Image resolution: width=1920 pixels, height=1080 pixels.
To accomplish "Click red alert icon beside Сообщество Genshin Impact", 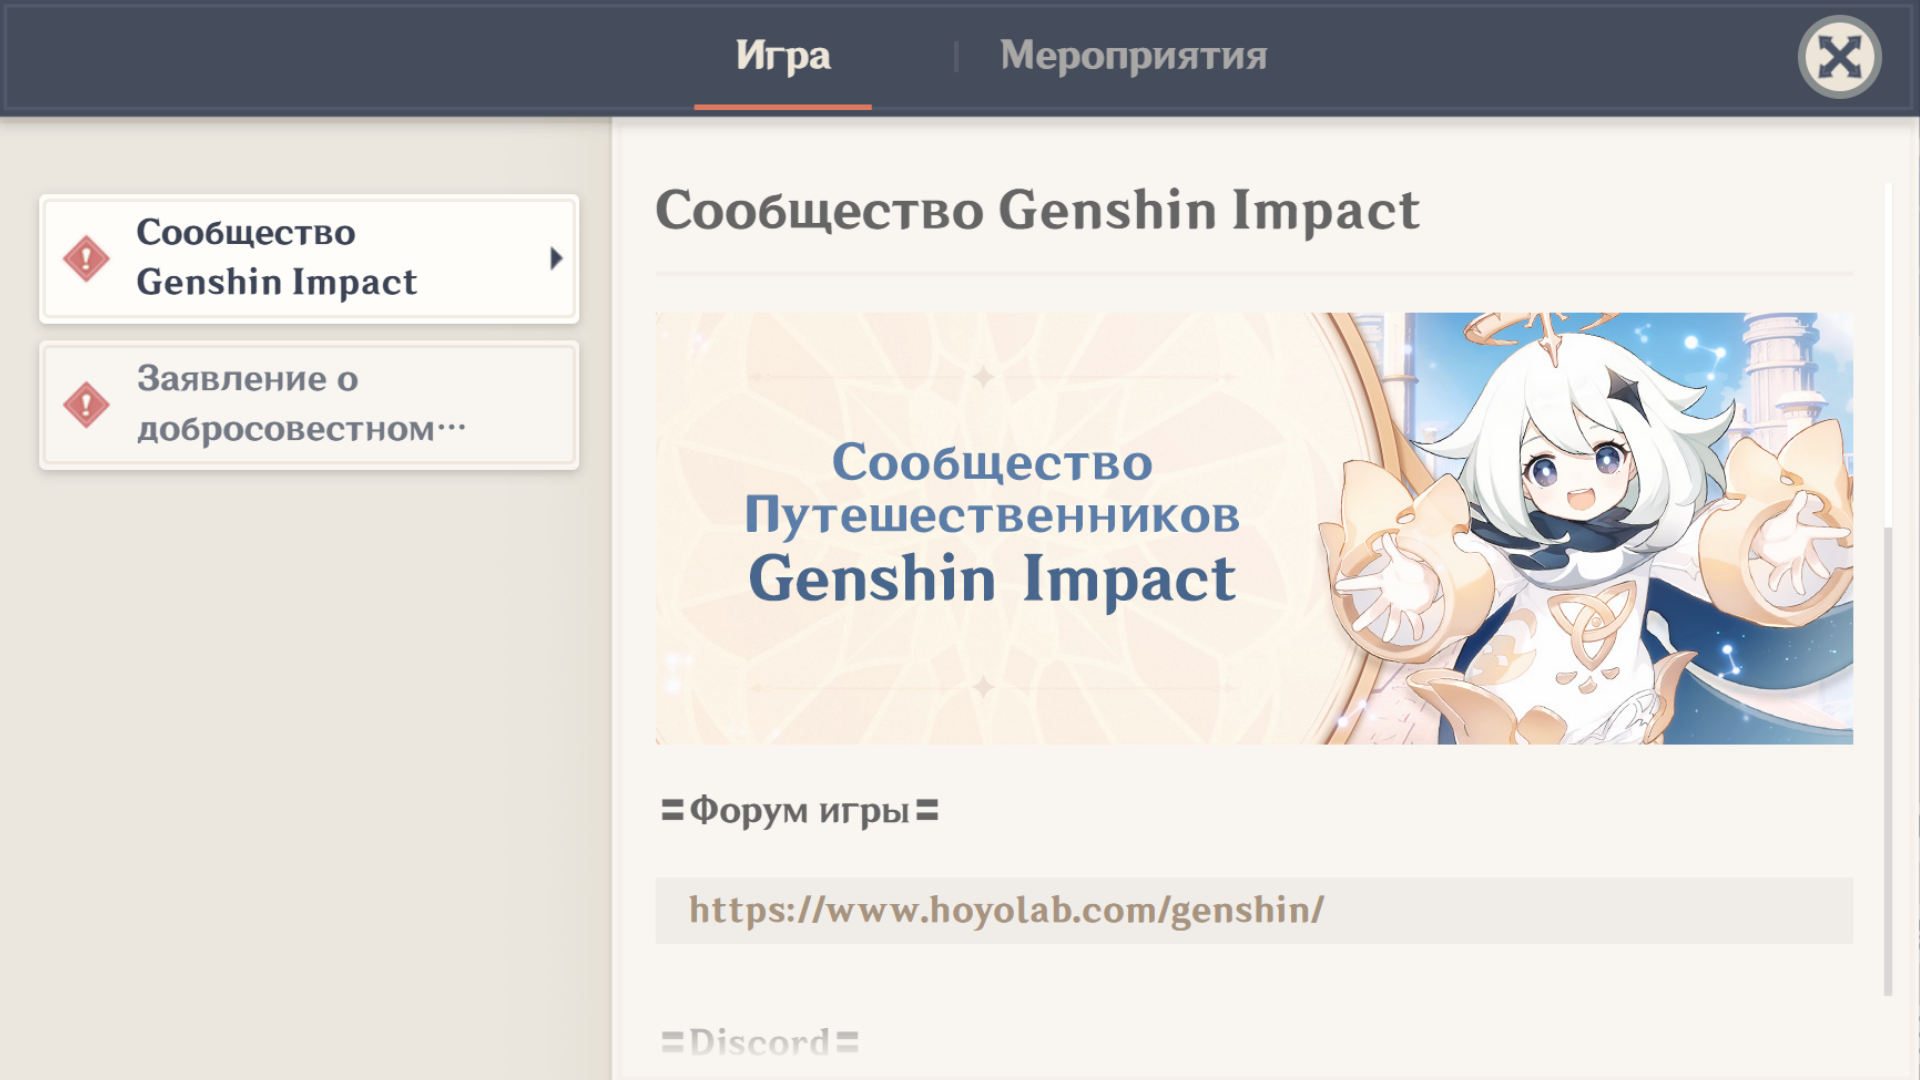I will point(87,259).
